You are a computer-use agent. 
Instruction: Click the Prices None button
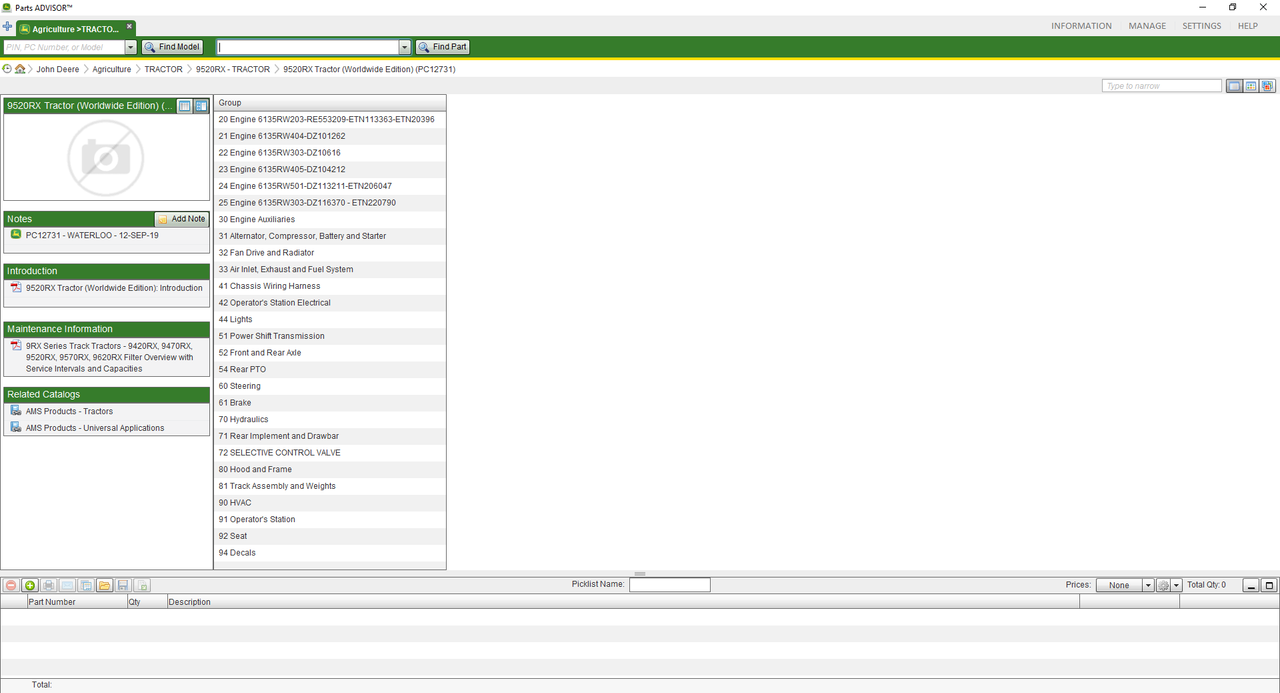click(1119, 585)
